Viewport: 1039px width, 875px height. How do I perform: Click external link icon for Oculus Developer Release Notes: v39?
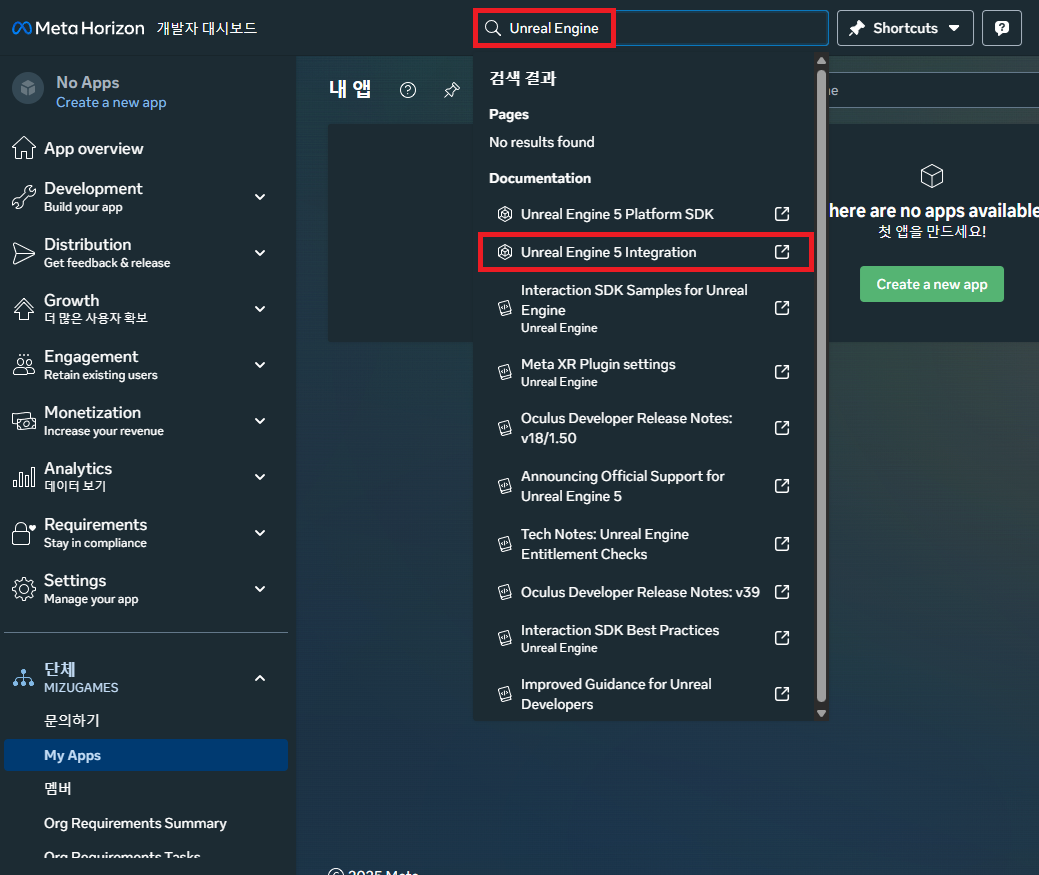point(782,592)
